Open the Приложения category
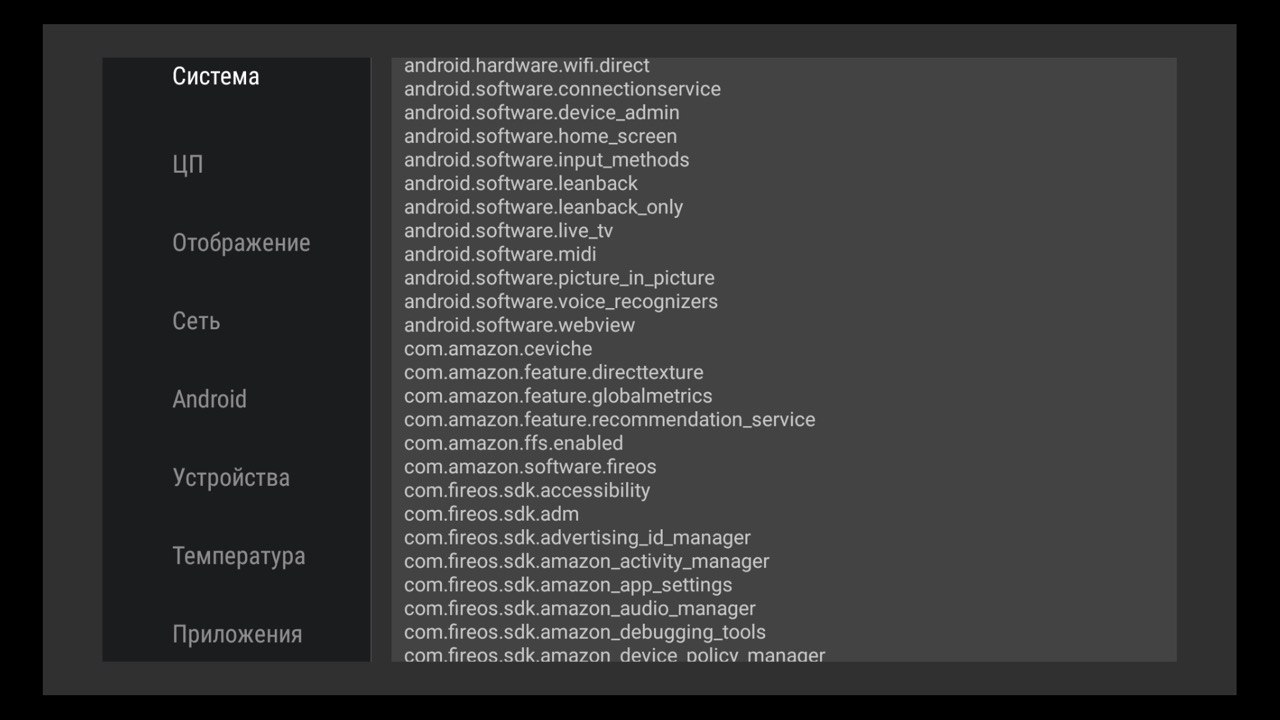 point(237,634)
